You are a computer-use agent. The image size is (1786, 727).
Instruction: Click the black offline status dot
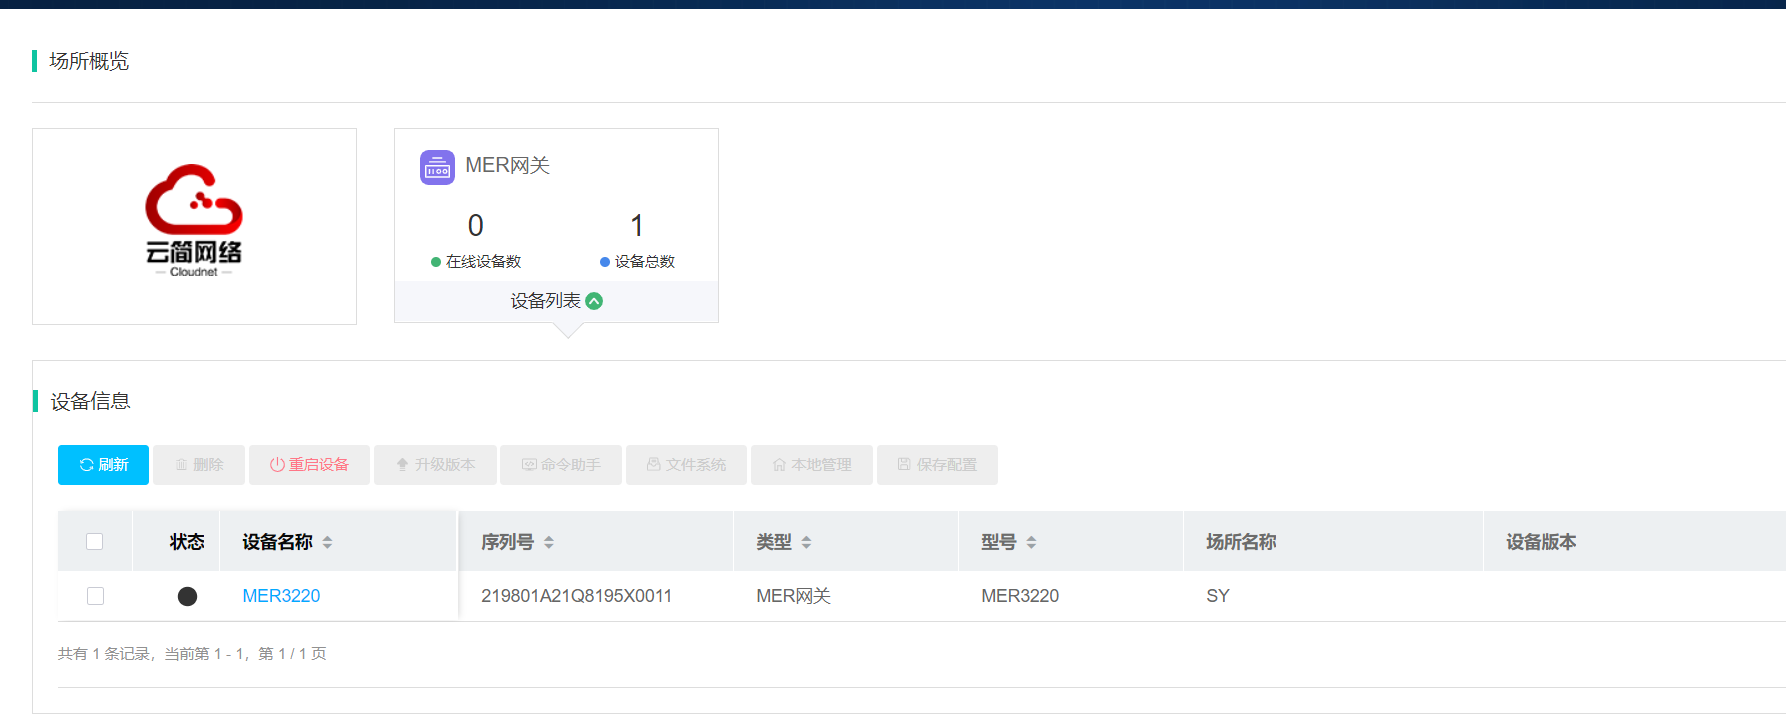pyautogui.click(x=187, y=597)
